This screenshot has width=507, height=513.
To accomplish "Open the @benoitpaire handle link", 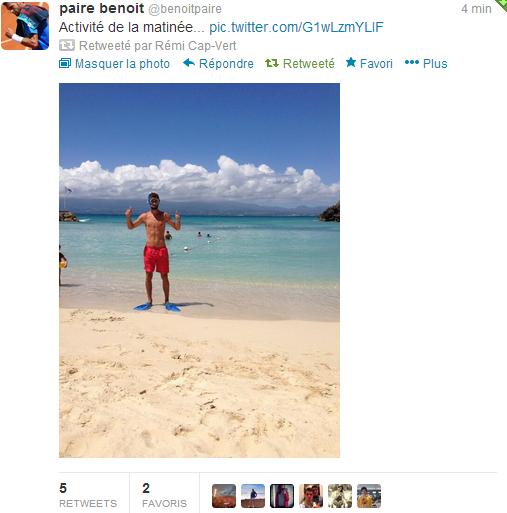I will 185,9.
